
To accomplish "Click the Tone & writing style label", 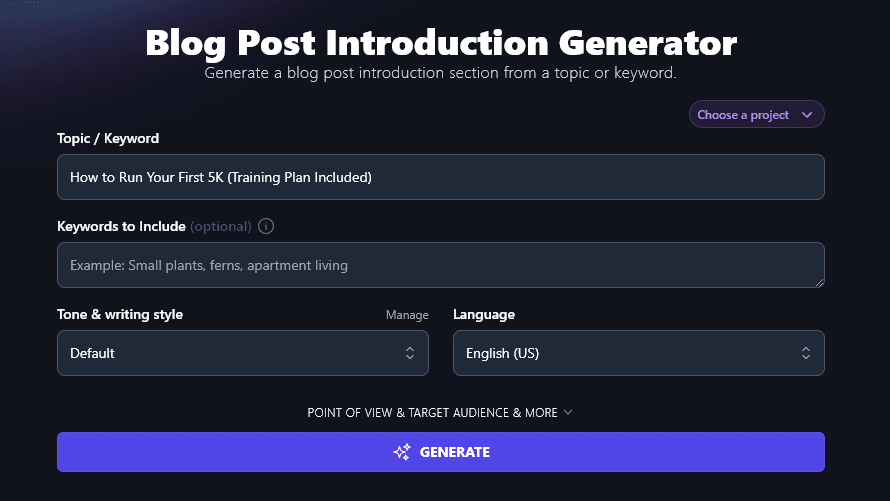I will point(120,314).
